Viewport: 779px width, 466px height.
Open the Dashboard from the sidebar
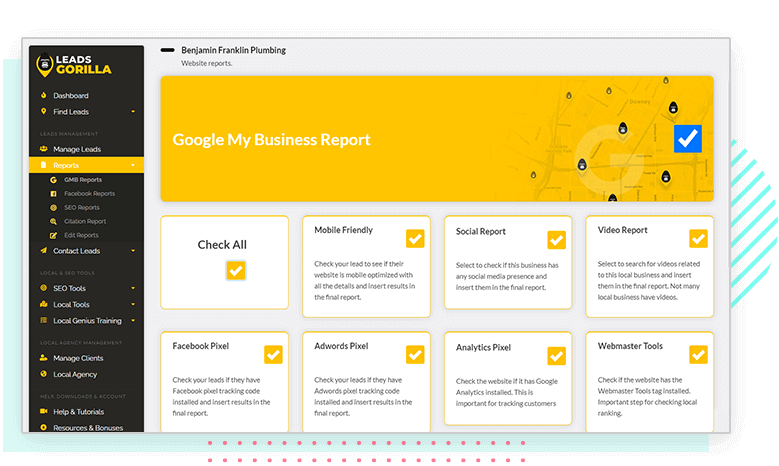[70, 96]
